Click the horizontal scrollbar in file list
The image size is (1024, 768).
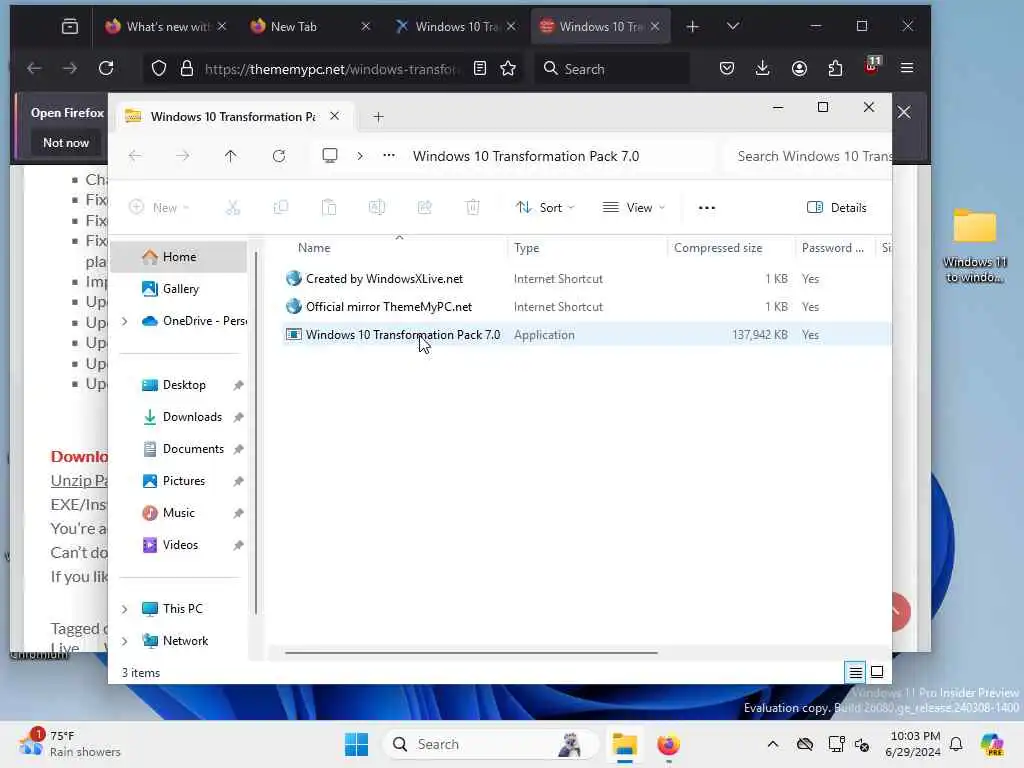click(x=471, y=652)
